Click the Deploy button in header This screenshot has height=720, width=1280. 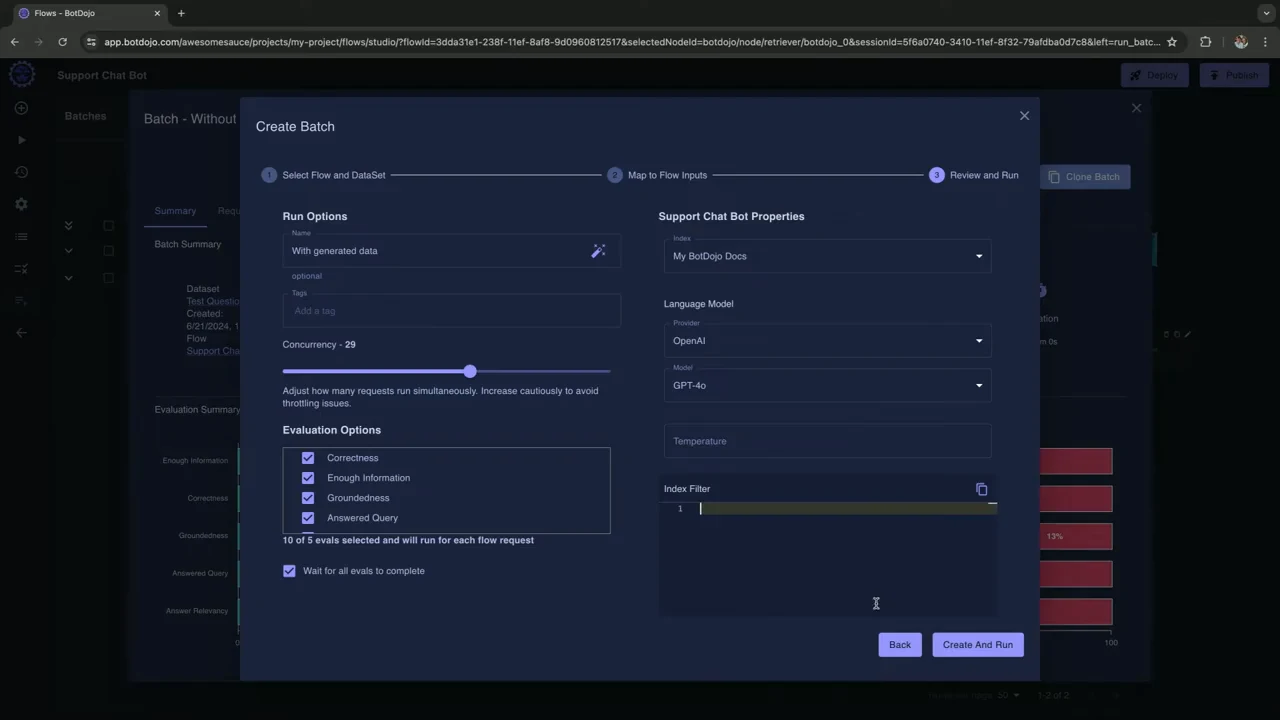click(1155, 75)
